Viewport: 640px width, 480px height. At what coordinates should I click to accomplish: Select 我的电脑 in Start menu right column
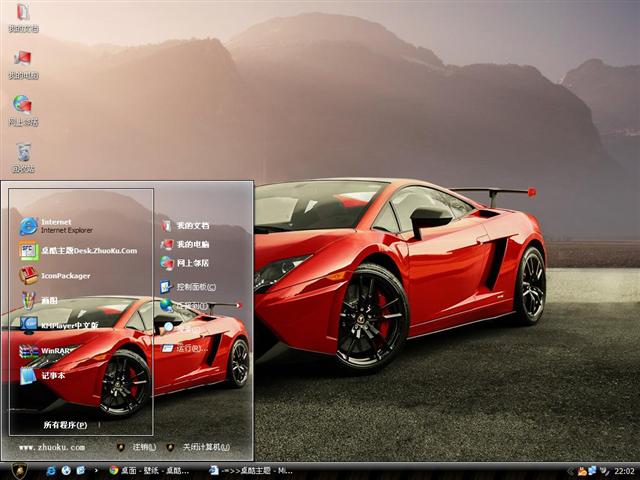[185, 244]
